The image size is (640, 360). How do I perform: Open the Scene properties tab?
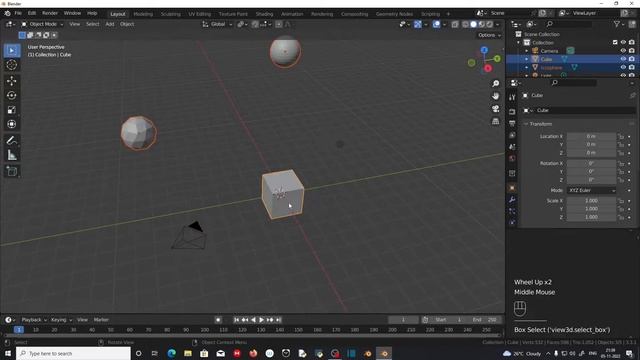click(x=512, y=147)
